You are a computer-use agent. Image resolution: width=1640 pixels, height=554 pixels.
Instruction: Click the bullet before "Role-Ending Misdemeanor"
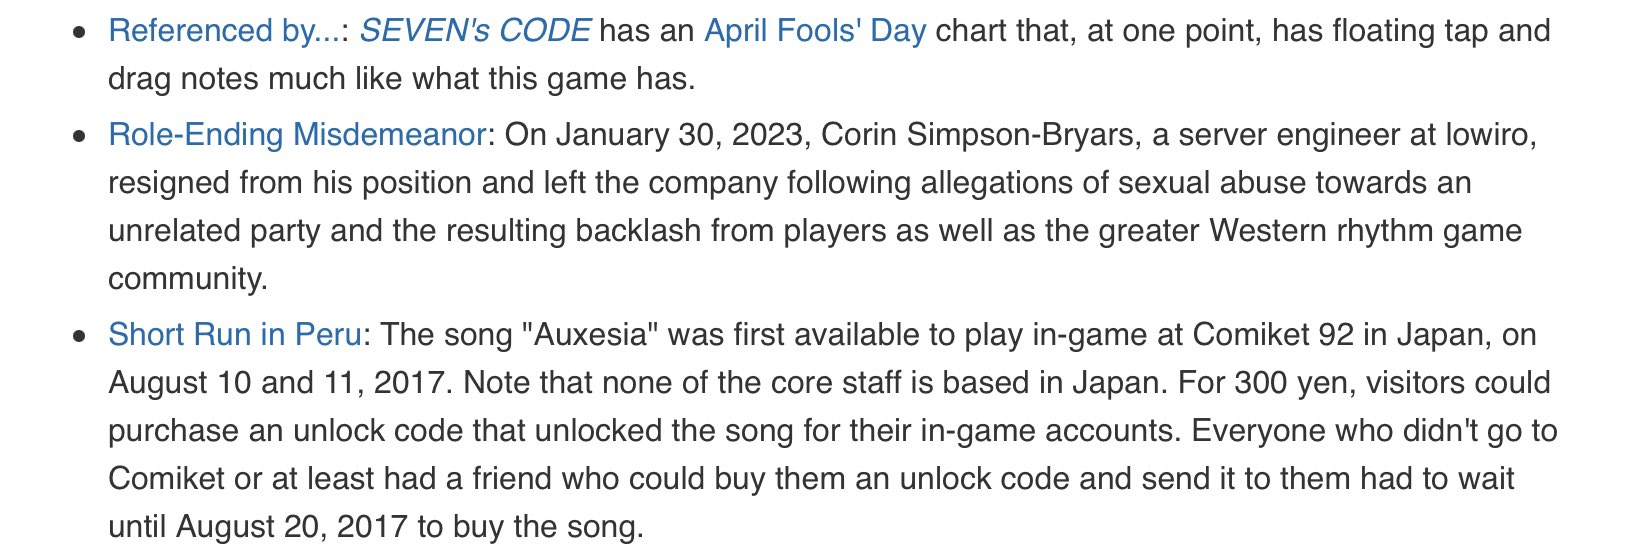click(80, 137)
